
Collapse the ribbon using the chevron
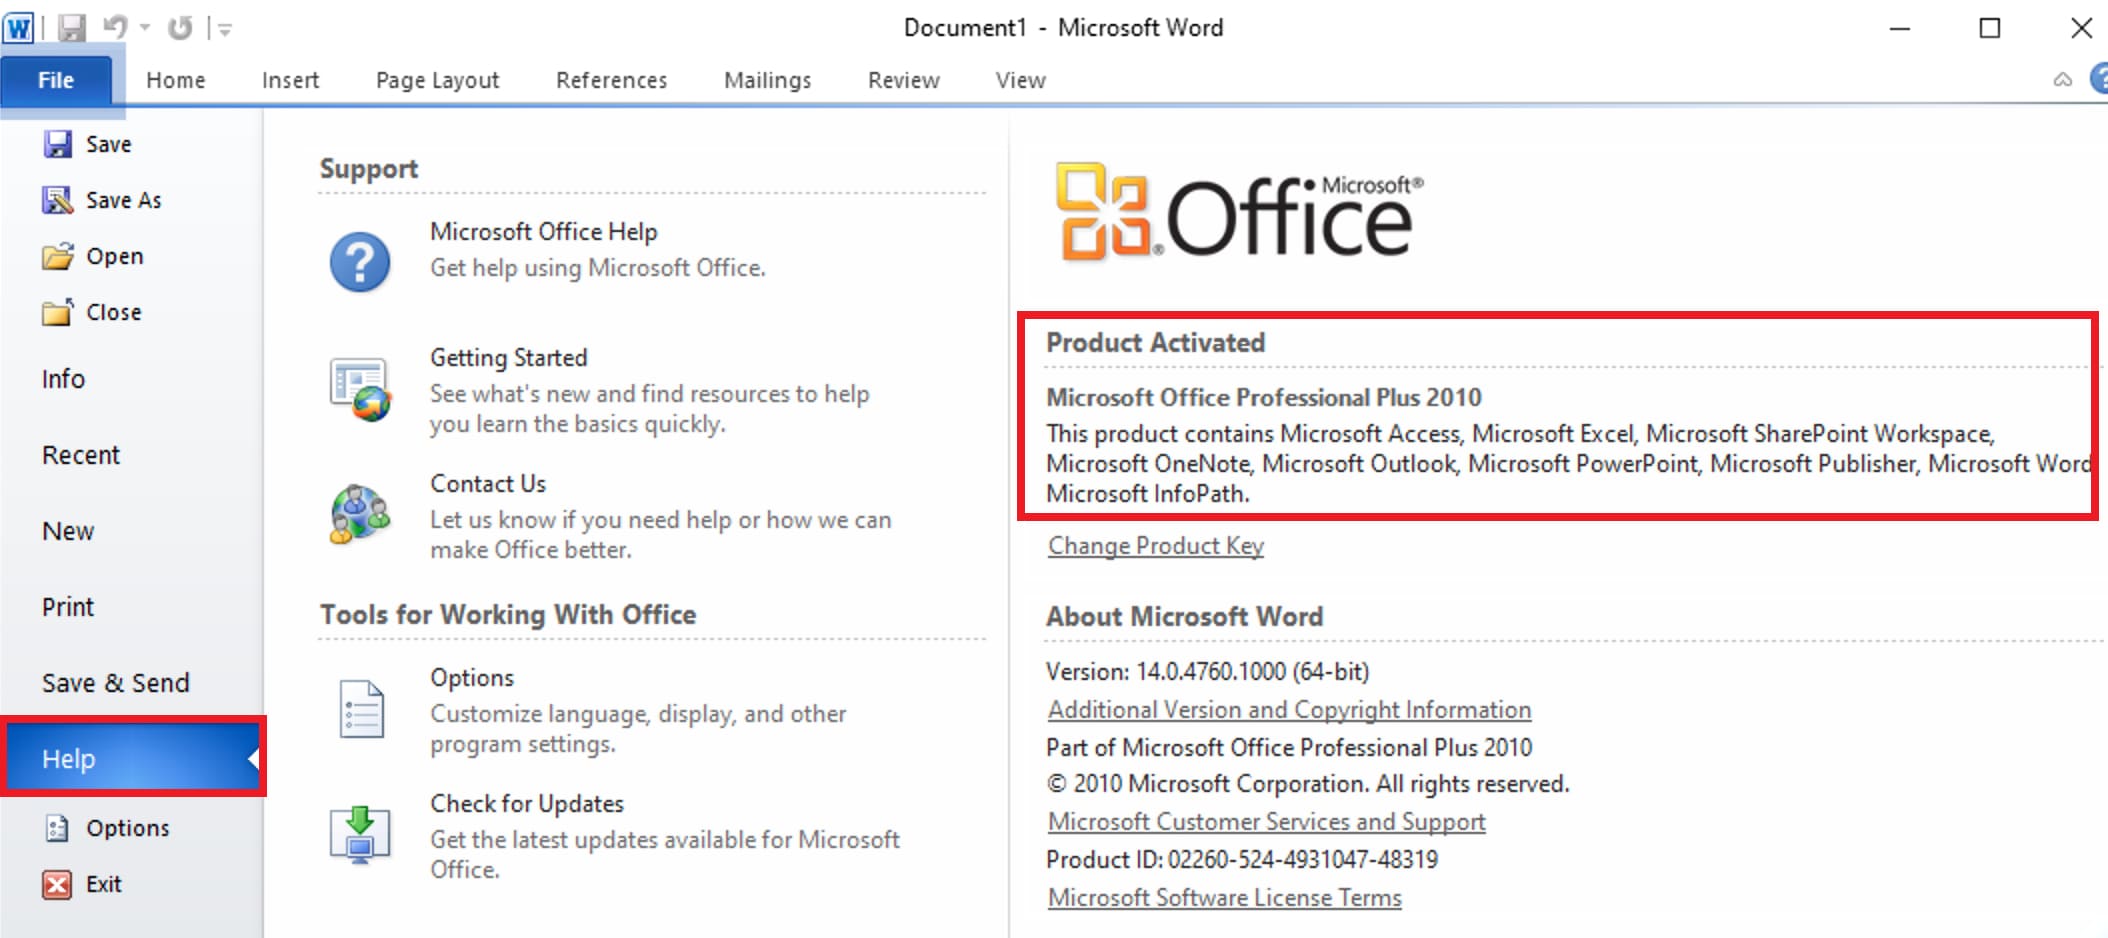(x=2061, y=80)
